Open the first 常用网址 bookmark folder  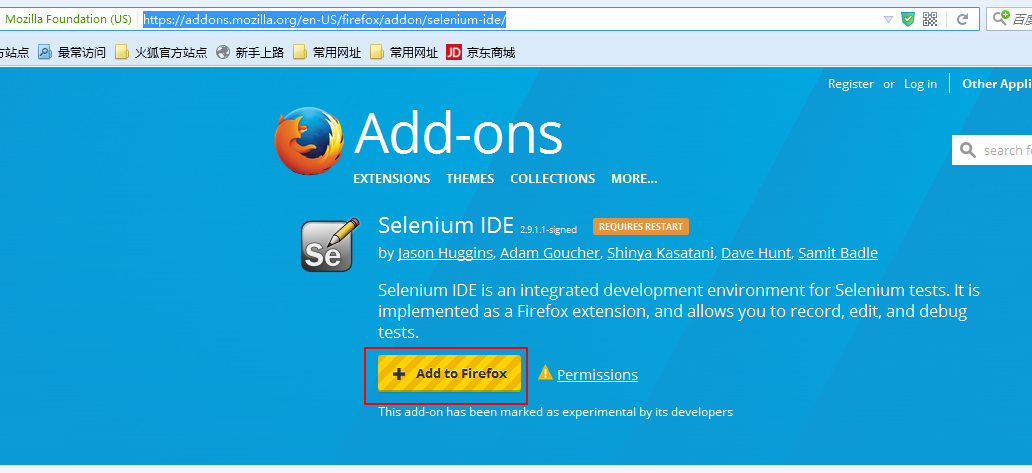(x=327, y=53)
